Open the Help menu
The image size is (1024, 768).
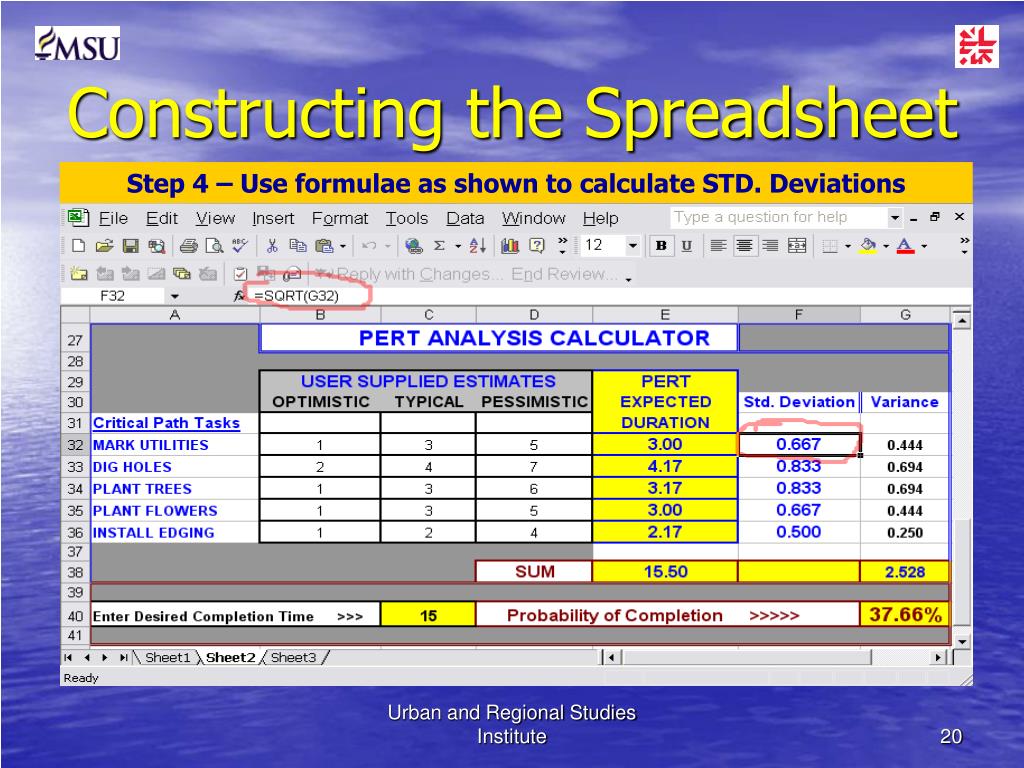click(600, 218)
